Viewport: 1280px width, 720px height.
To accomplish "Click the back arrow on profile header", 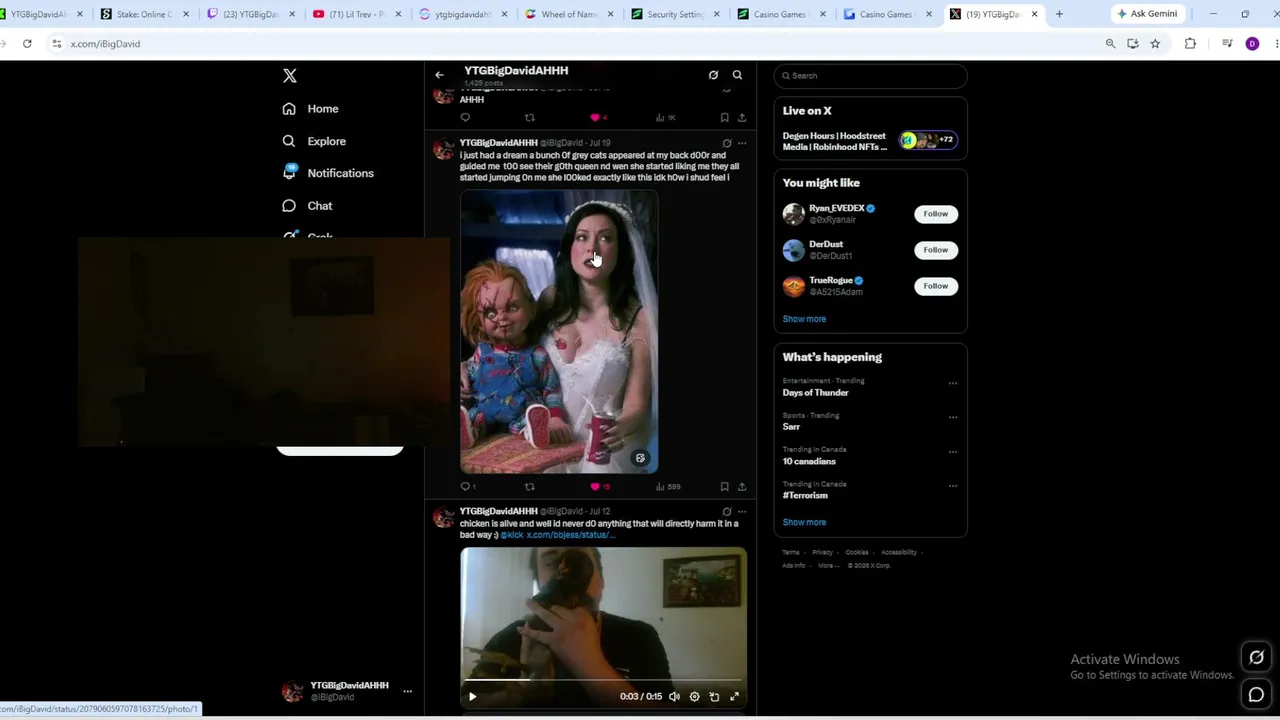I will click(439, 75).
